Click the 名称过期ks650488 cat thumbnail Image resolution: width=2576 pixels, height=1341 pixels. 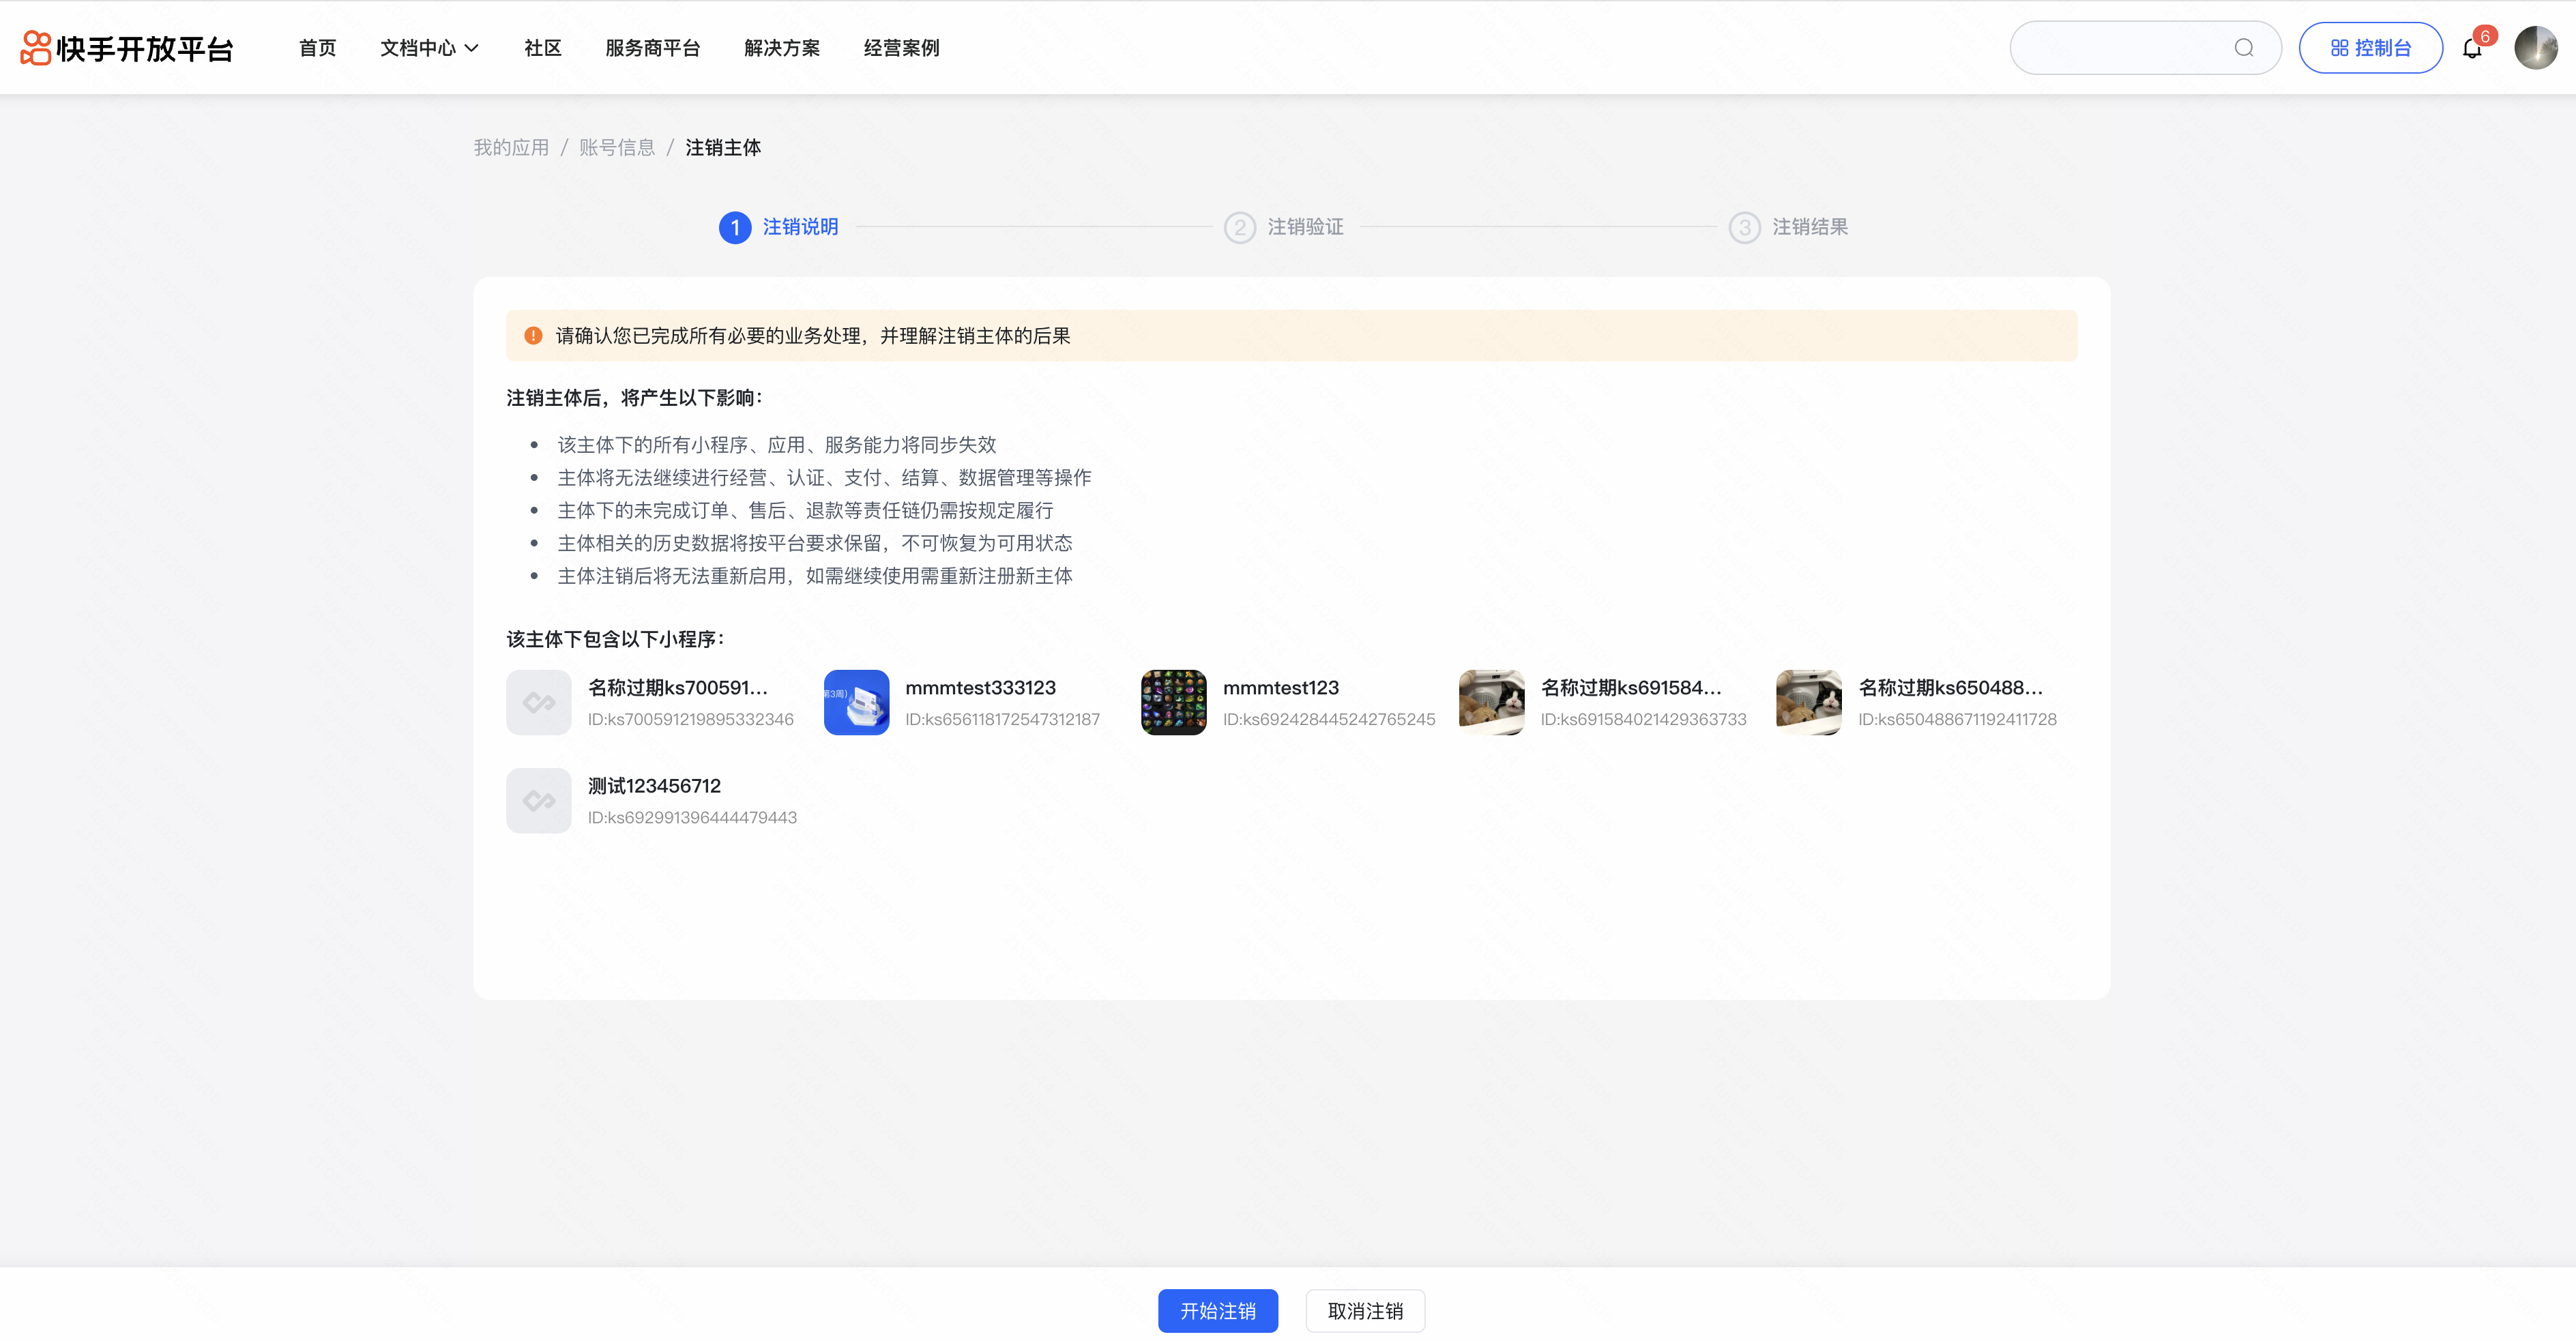[1808, 702]
